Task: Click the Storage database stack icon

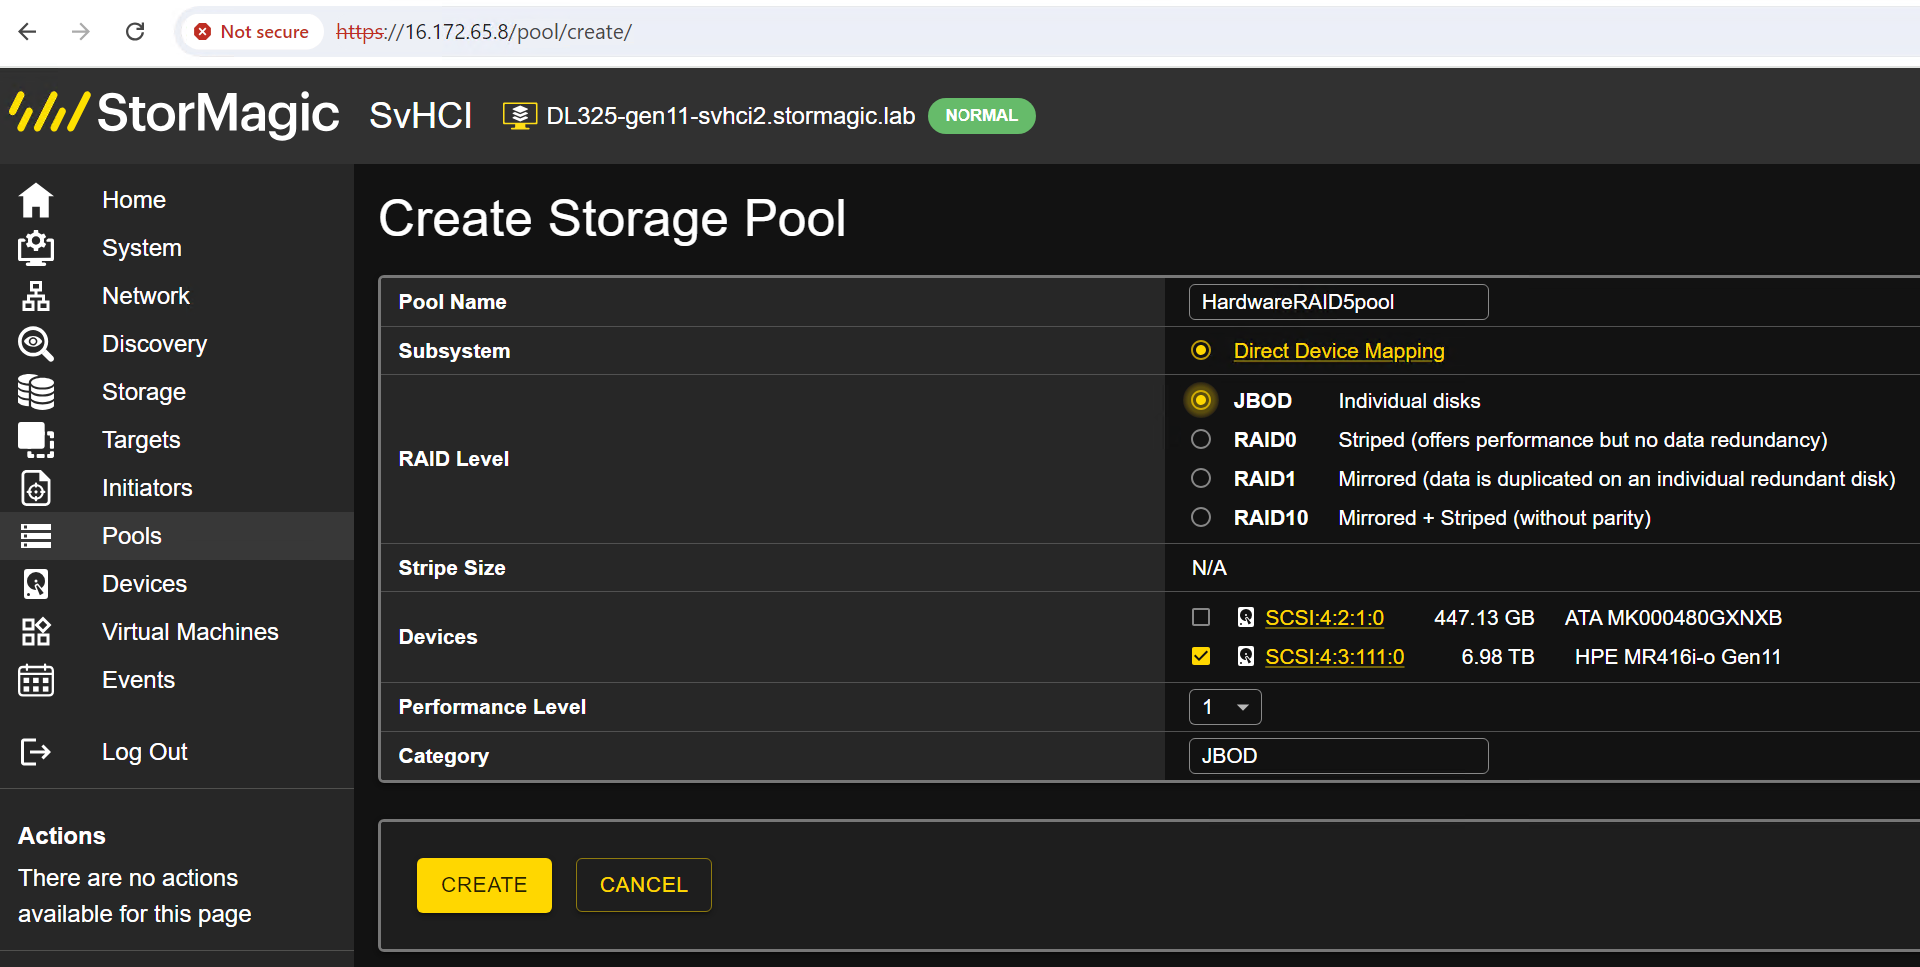Action: pos(36,392)
